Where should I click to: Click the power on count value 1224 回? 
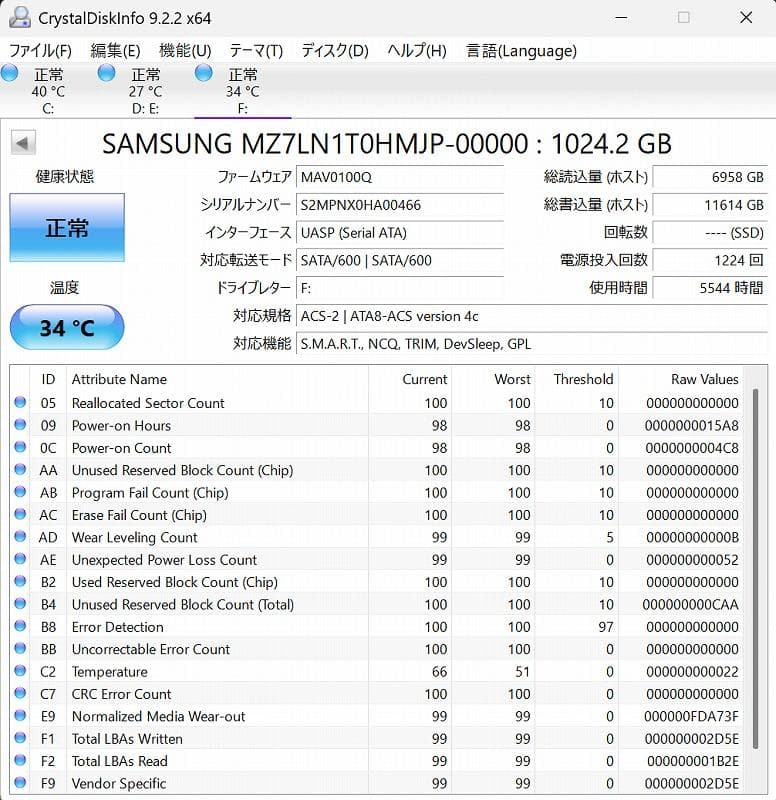(x=710, y=260)
